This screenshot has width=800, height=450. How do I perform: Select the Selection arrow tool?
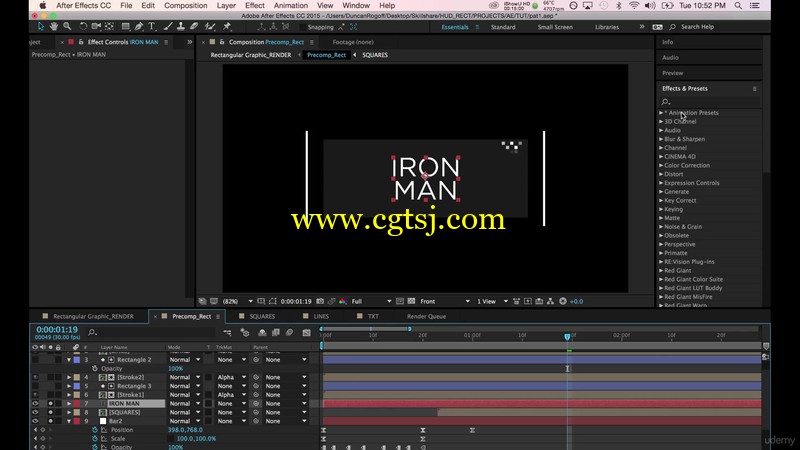(x=41, y=27)
